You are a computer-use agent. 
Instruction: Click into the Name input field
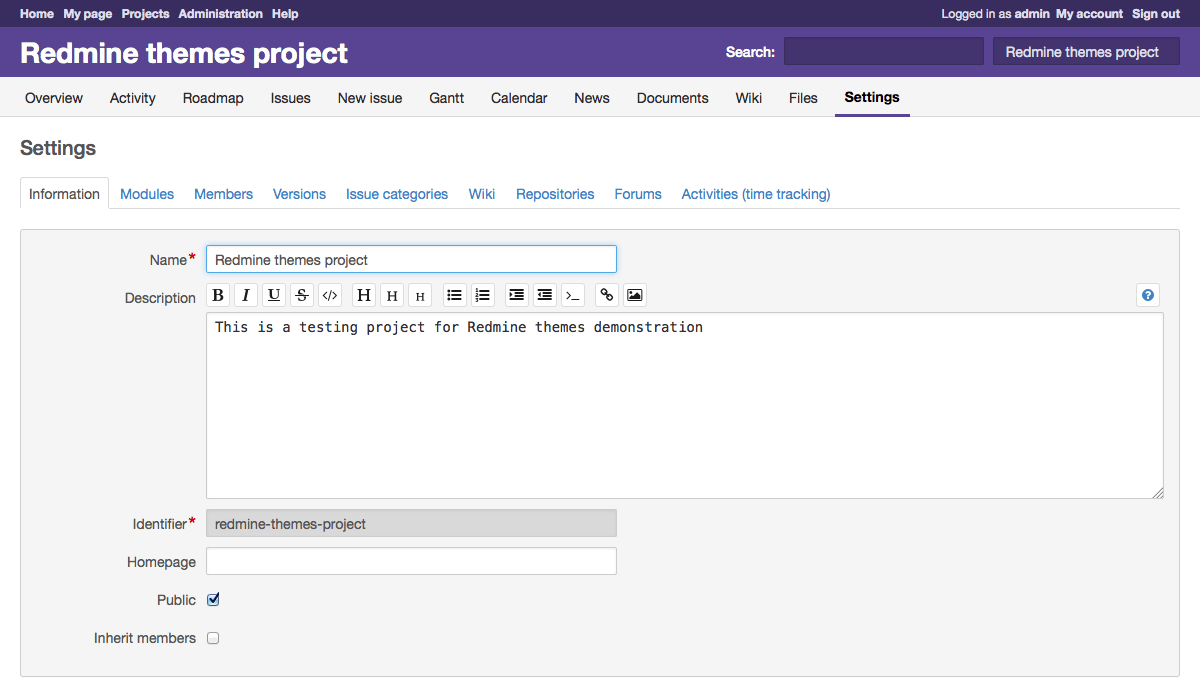(x=411, y=259)
